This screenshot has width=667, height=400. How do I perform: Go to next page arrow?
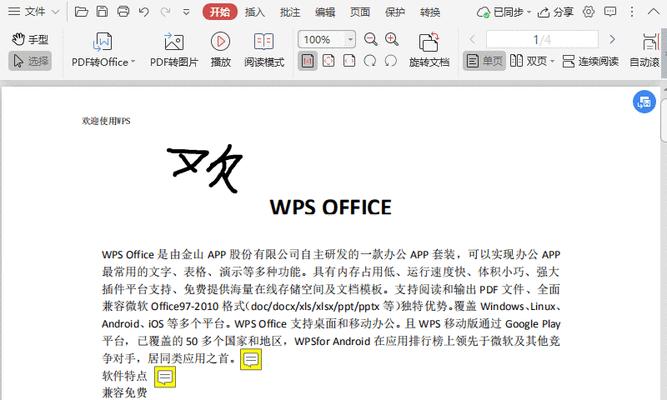coord(612,40)
